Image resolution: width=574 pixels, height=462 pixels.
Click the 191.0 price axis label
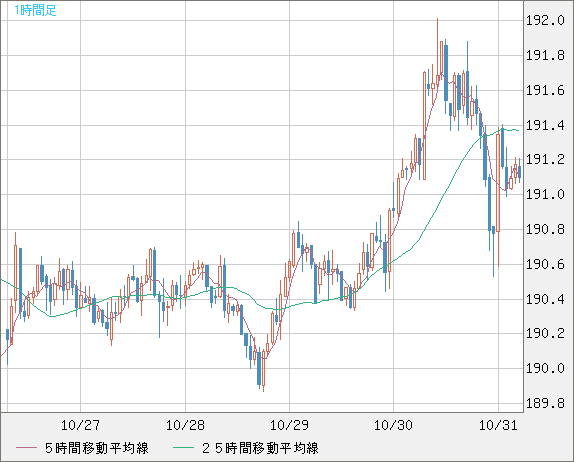point(545,194)
